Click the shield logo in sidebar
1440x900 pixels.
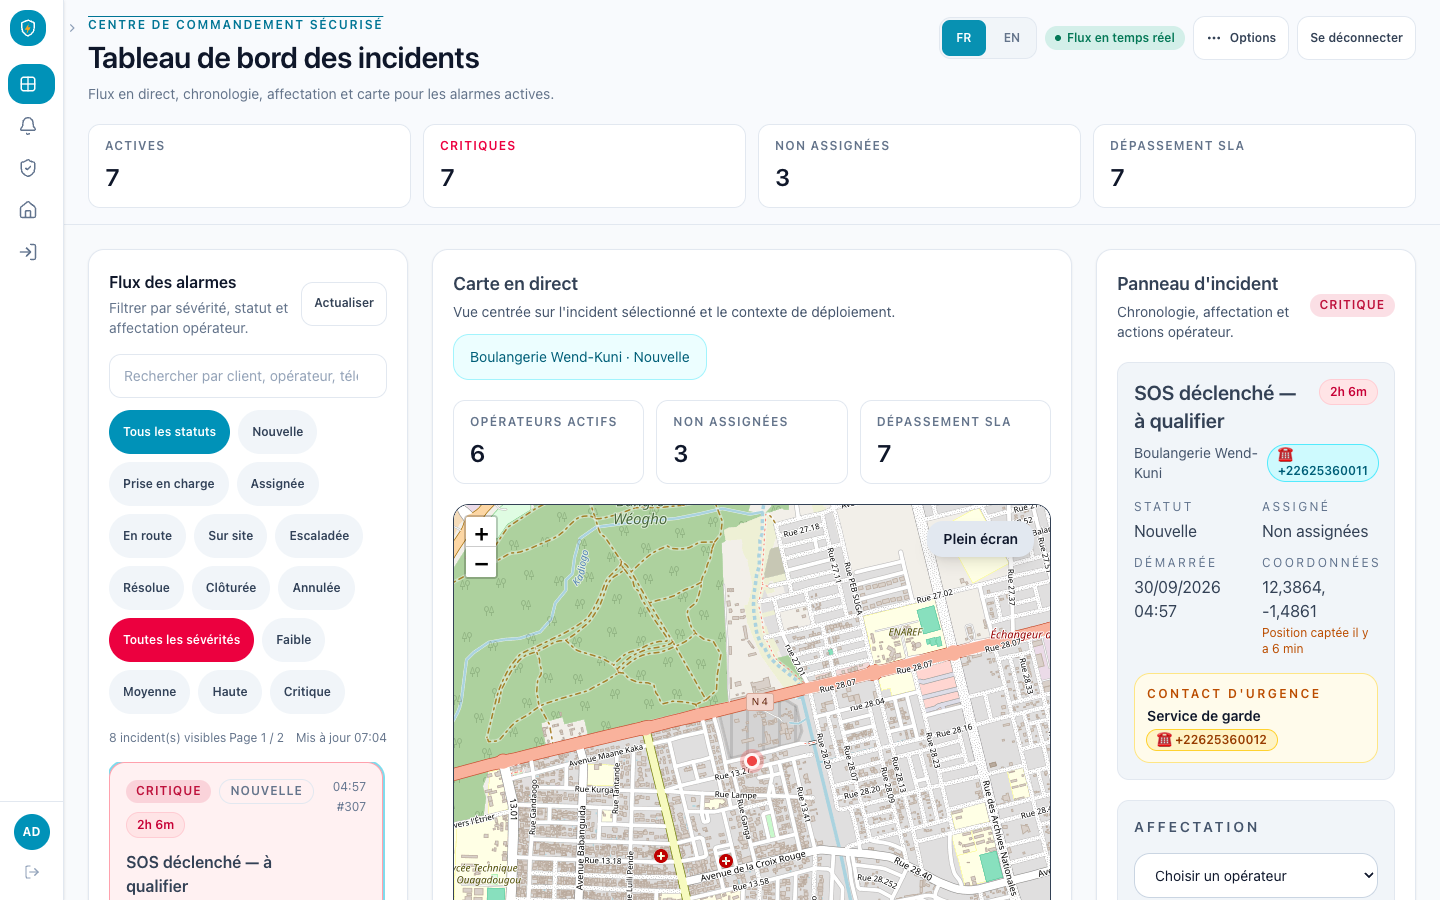(x=28, y=28)
